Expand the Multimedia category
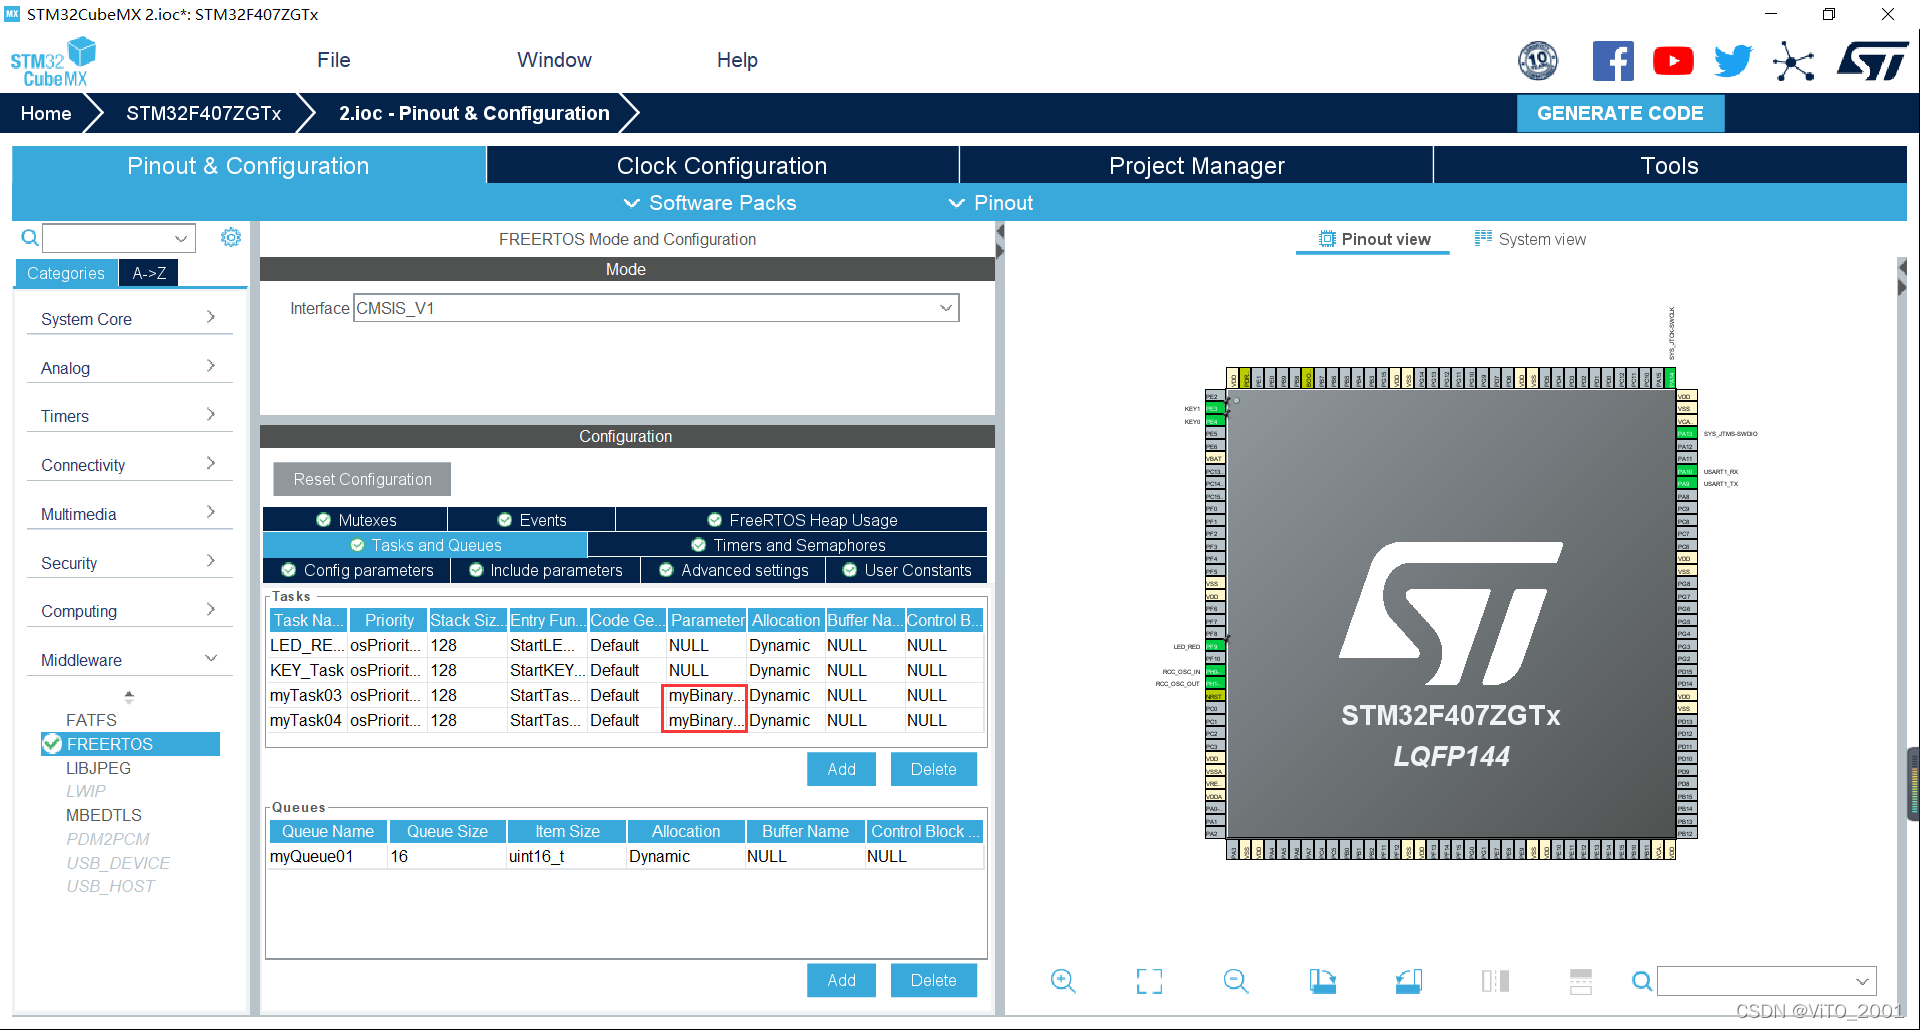Image resolution: width=1920 pixels, height=1030 pixels. [130, 514]
